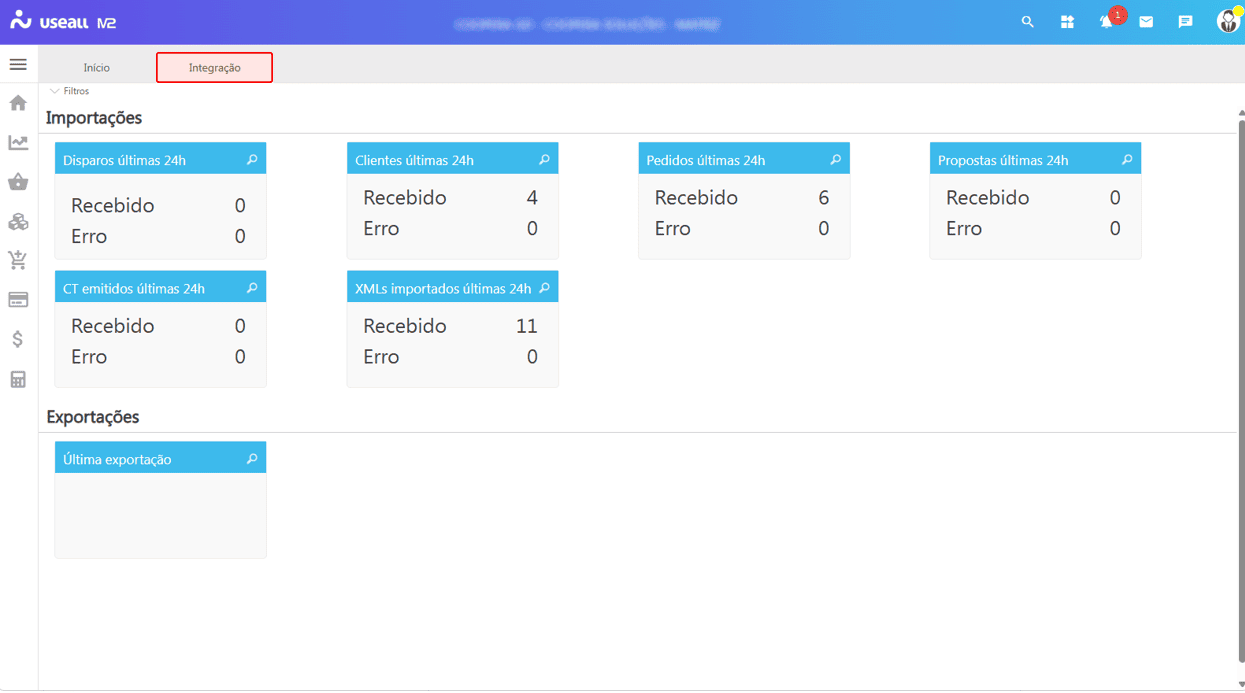The image size is (1245, 693).
Task: Switch to the Início tab
Action: tap(97, 68)
